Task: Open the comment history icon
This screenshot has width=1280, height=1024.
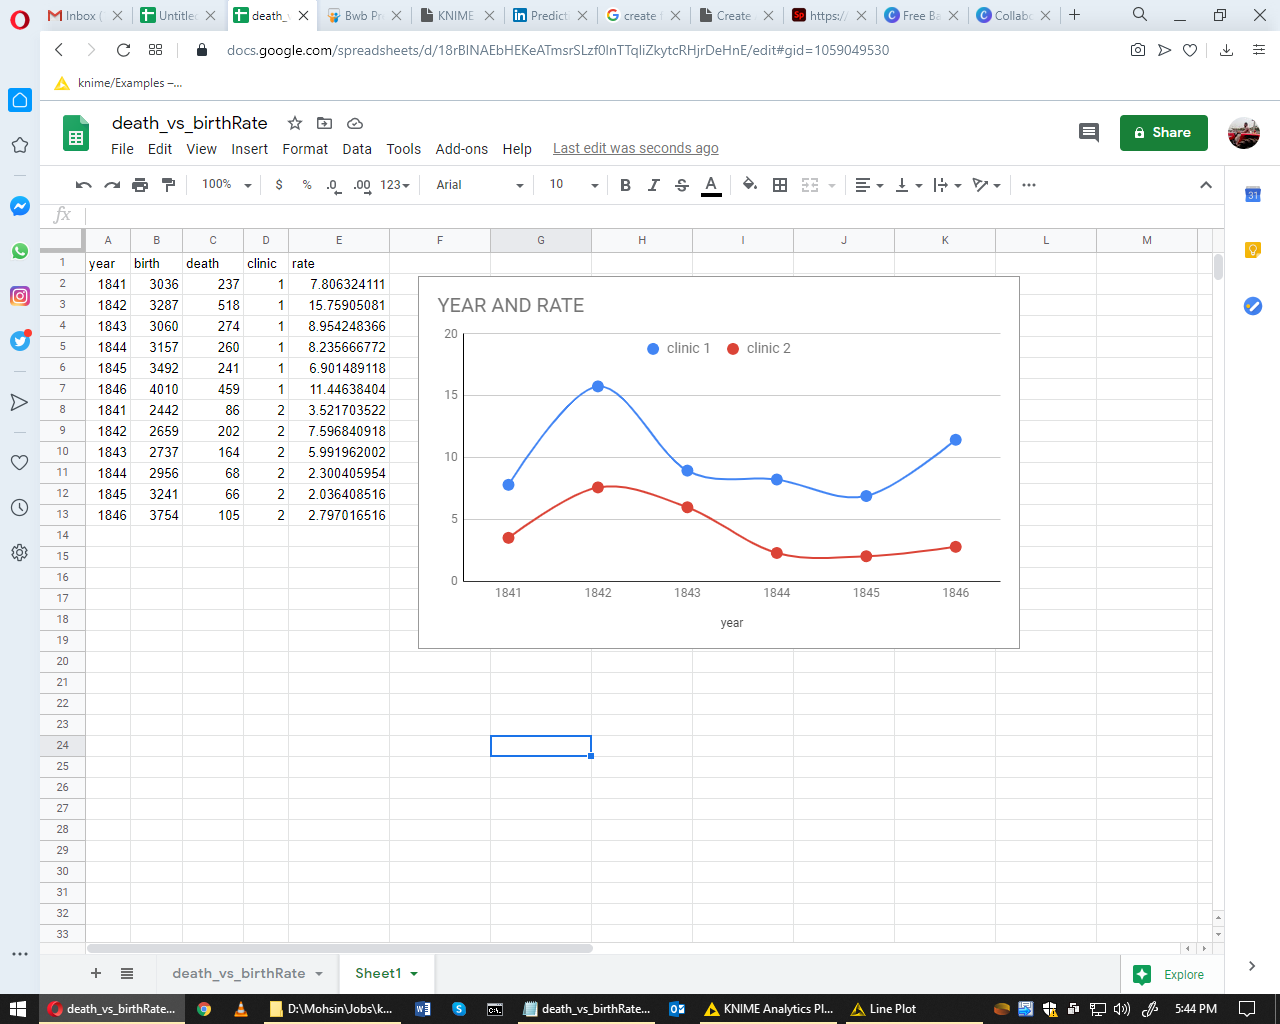Action: [x=1089, y=133]
